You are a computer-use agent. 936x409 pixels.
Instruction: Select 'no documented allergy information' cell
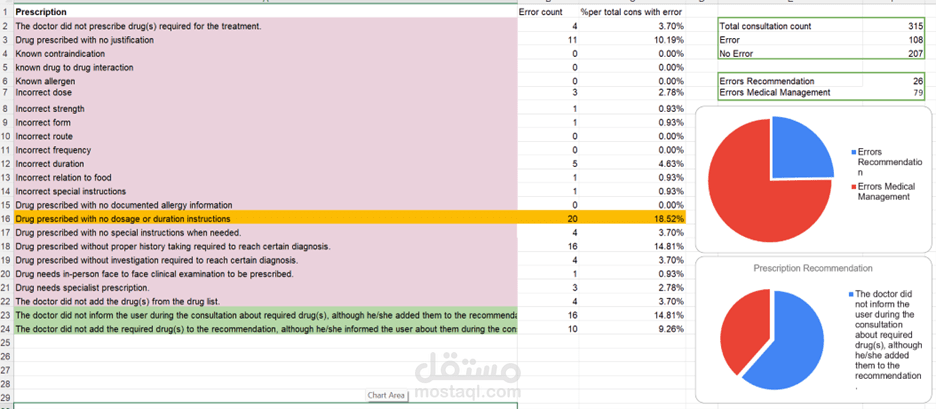pos(266,205)
